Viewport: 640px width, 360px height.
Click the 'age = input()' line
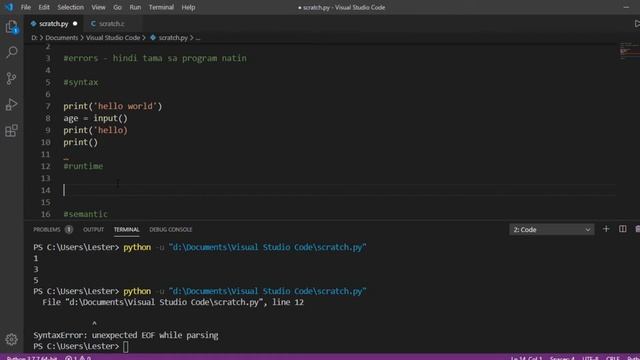coord(96,118)
